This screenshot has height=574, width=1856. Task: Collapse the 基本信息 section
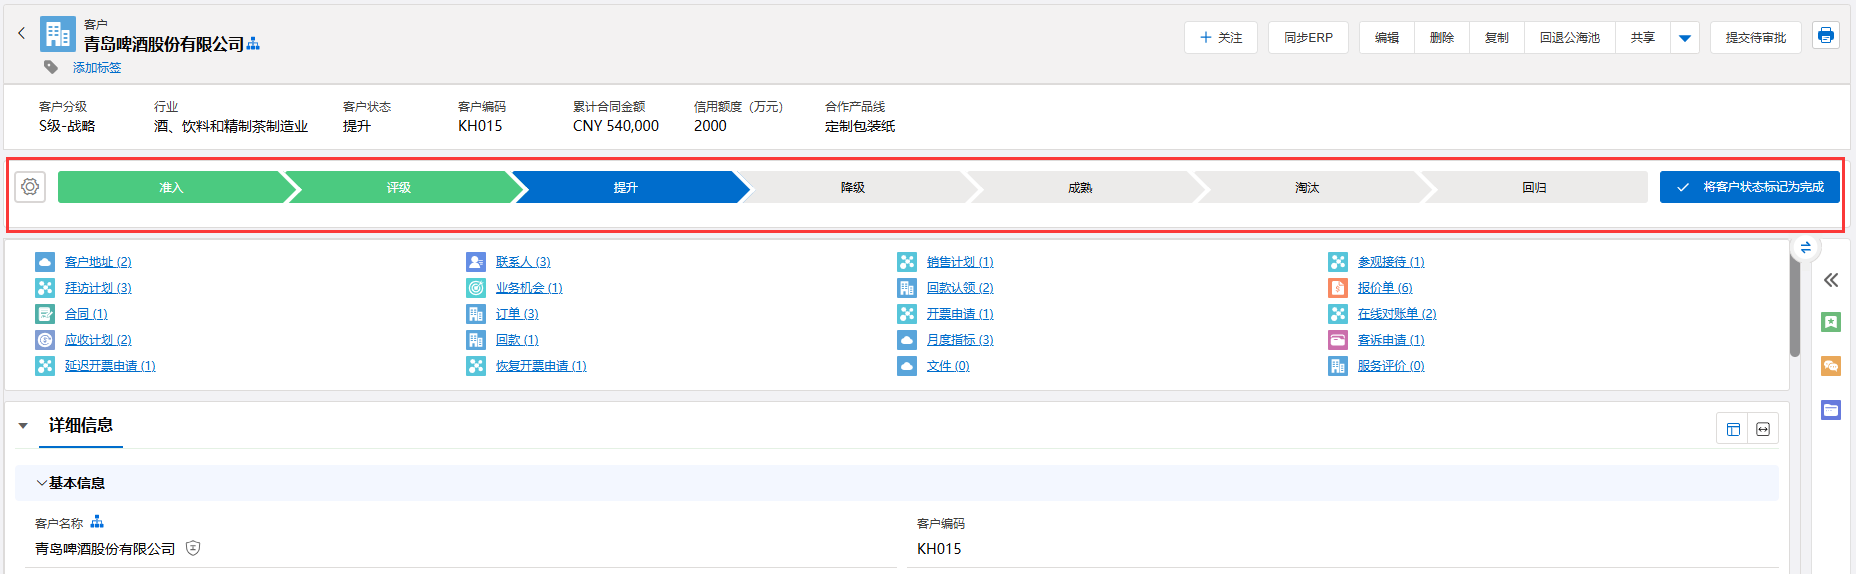tap(41, 483)
